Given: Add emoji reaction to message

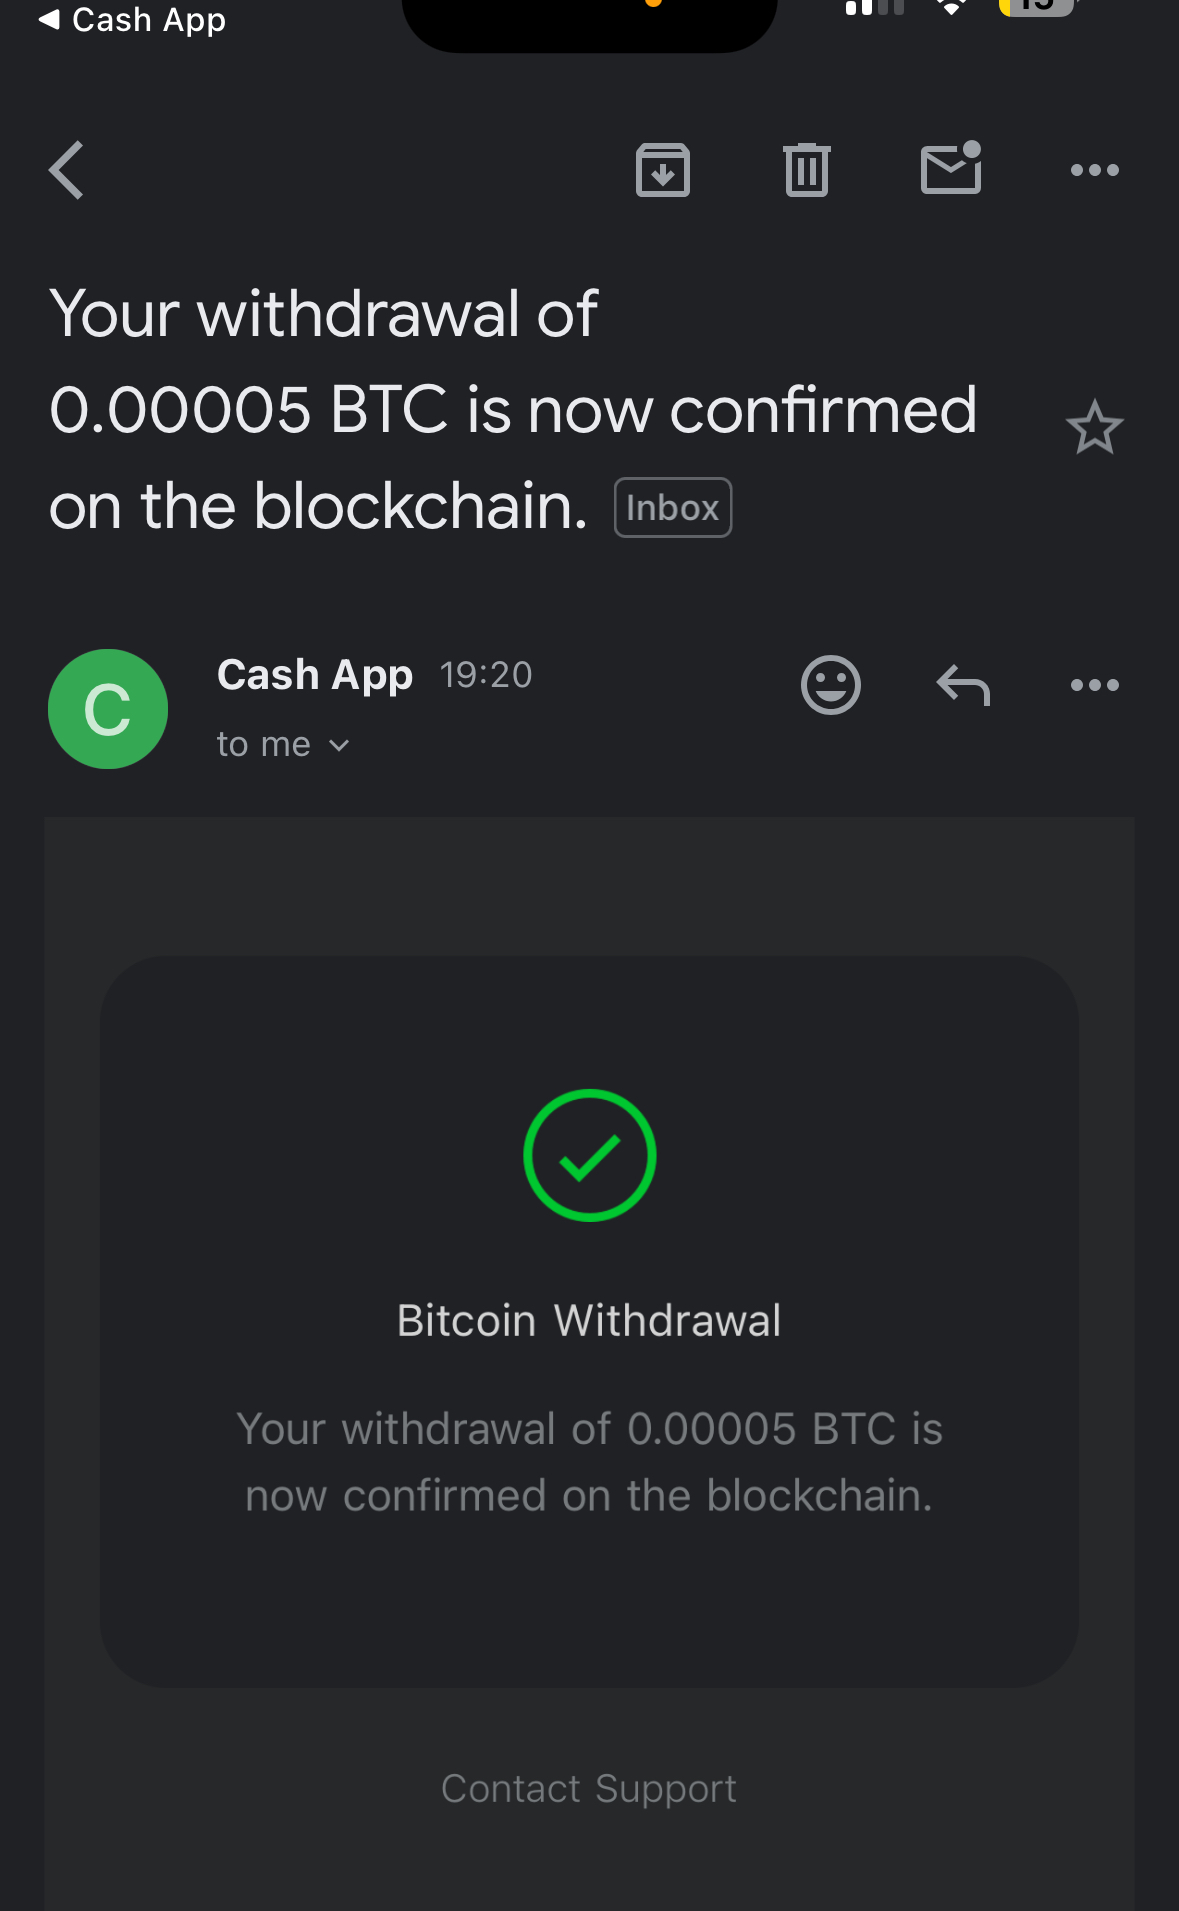Looking at the screenshot, I should click(x=830, y=685).
